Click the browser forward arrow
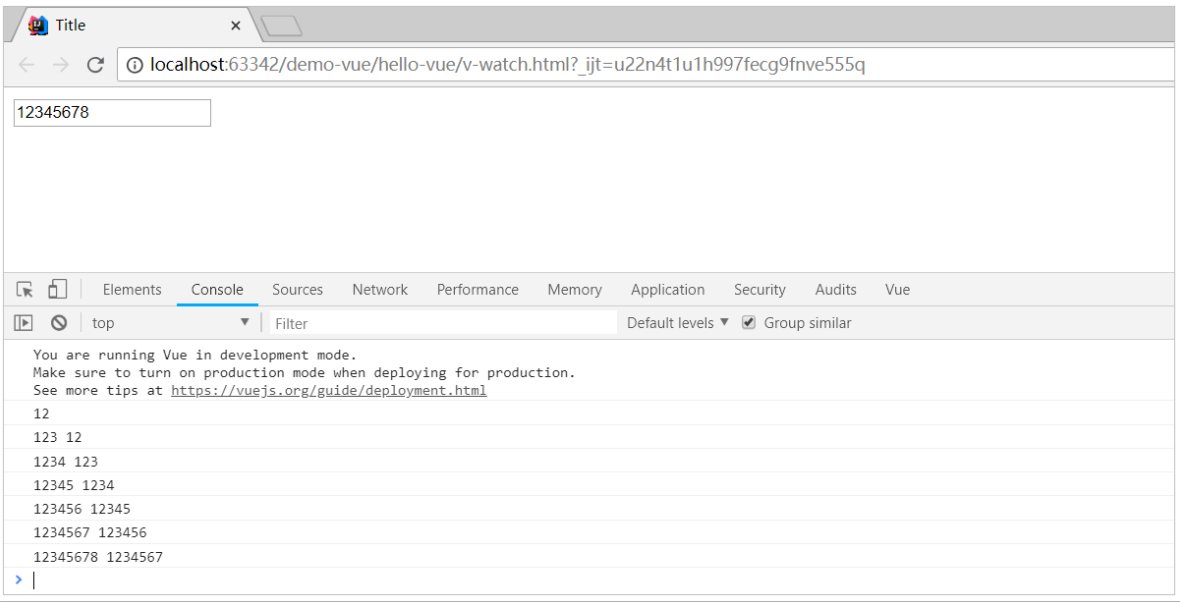This screenshot has width=1180, height=602. click(61, 65)
